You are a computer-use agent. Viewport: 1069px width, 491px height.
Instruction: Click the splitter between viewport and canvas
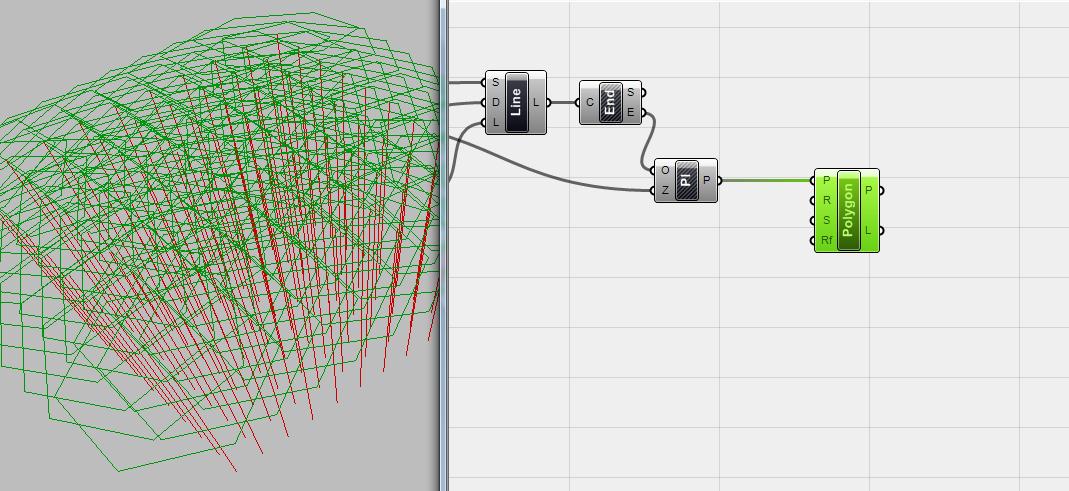[444, 246]
